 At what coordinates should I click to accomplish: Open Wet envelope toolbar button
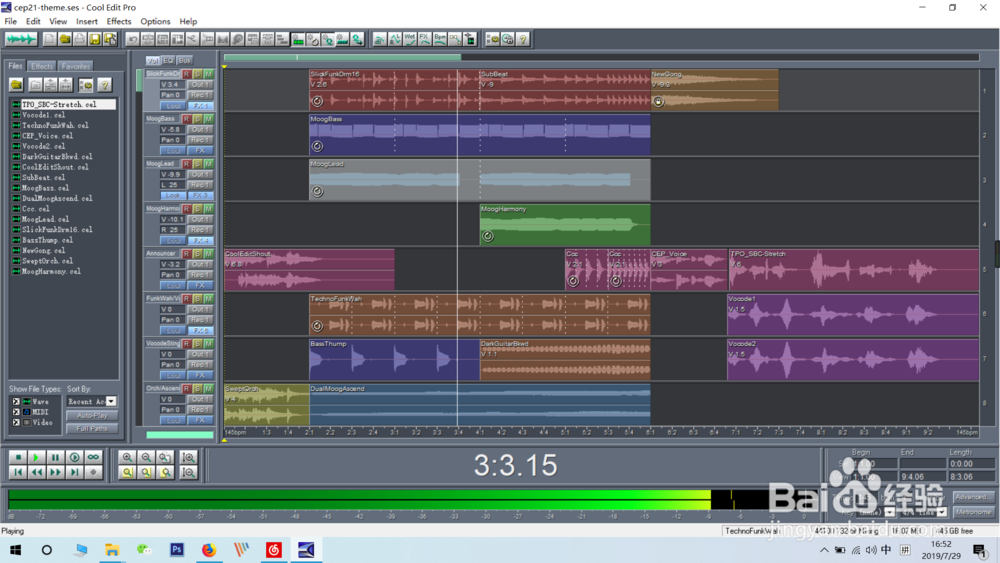[409, 40]
